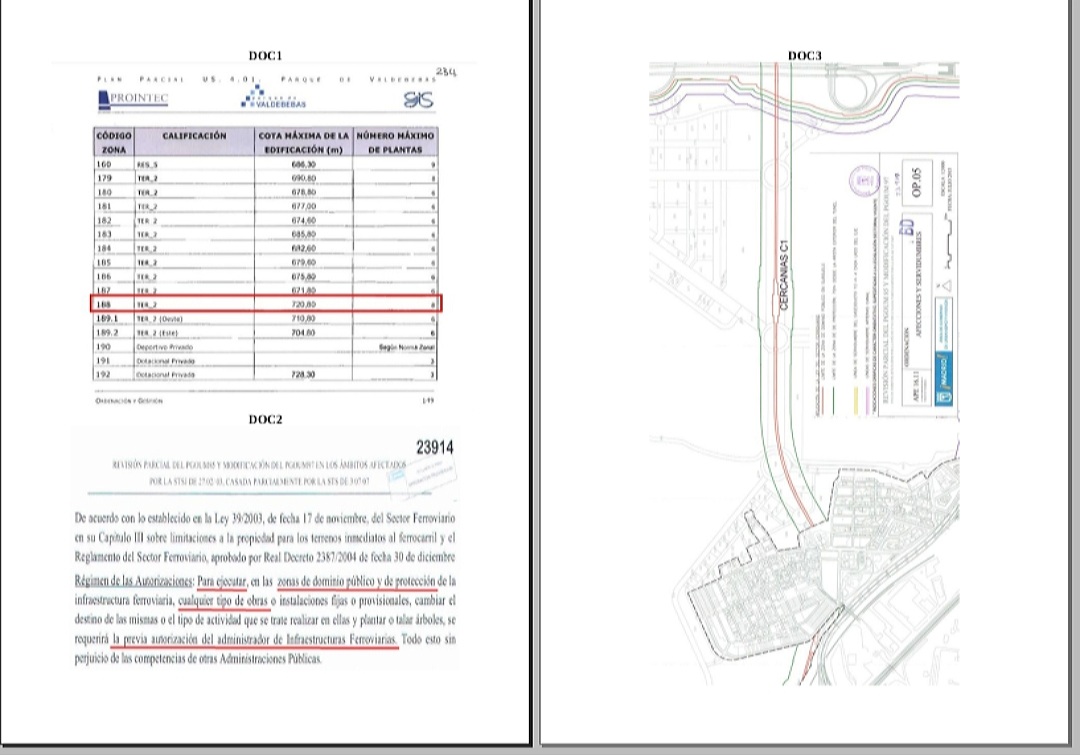Select the DOC1 heading
The width and height of the screenshot is (1080, 755).
[x=265, y=56]
